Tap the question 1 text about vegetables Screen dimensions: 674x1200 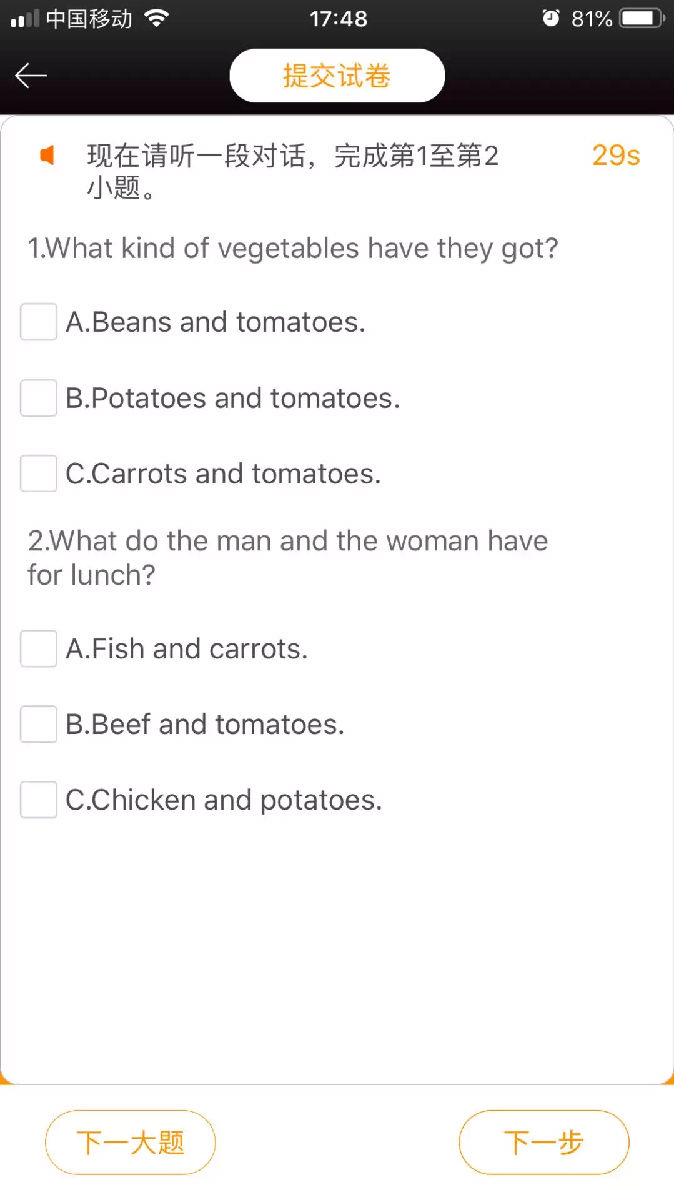293,248
